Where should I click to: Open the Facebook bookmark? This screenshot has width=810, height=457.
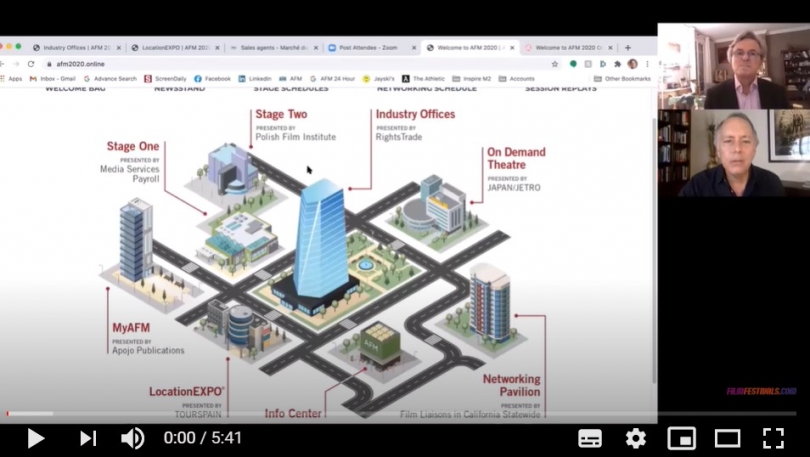point(212,79)
